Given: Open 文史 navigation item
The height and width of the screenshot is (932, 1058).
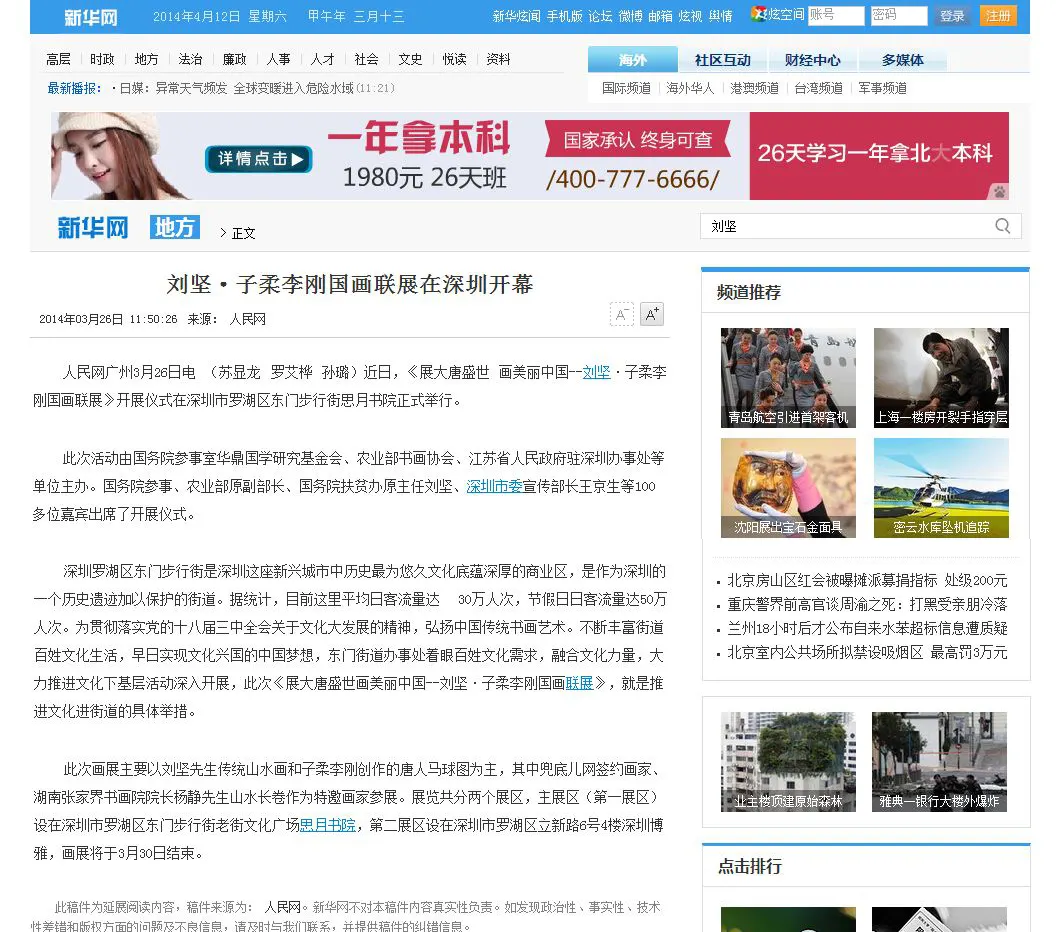Looking at the screenshot, I should pyautogui.click(x=410, y=59).
